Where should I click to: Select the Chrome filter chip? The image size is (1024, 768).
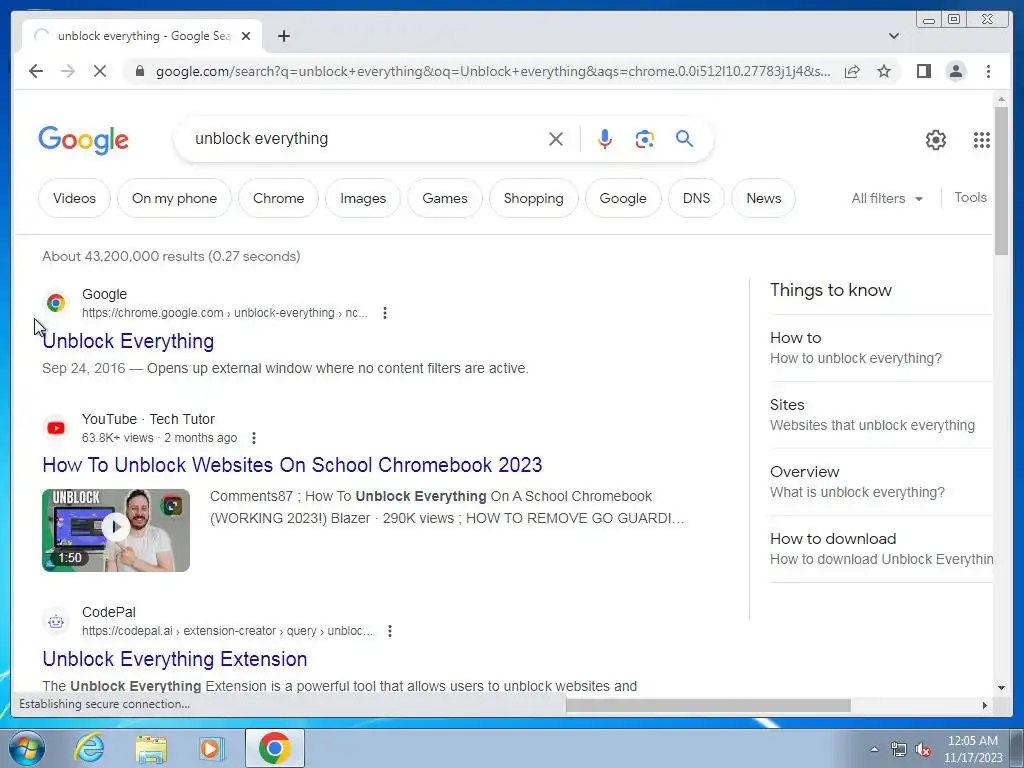click(x=279, y=198)
